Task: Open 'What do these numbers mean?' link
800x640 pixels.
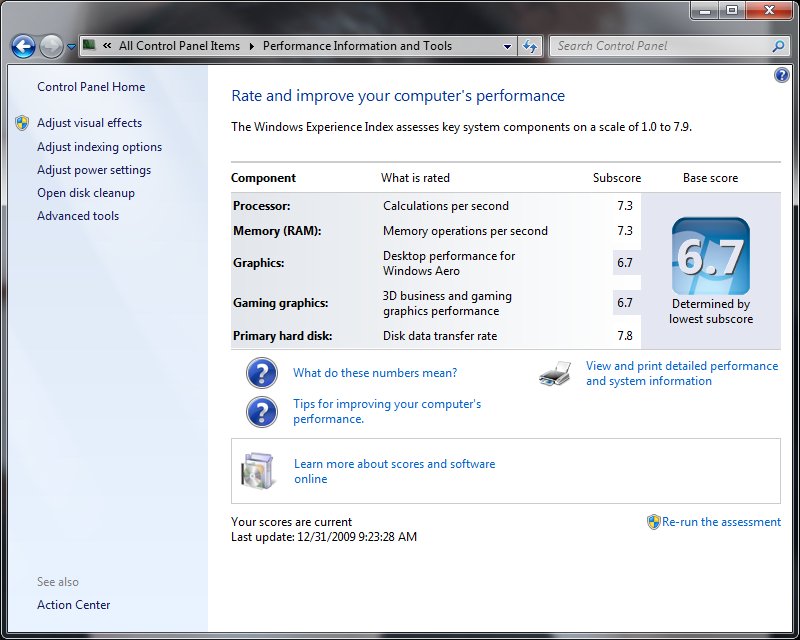Action: point(375,373)
